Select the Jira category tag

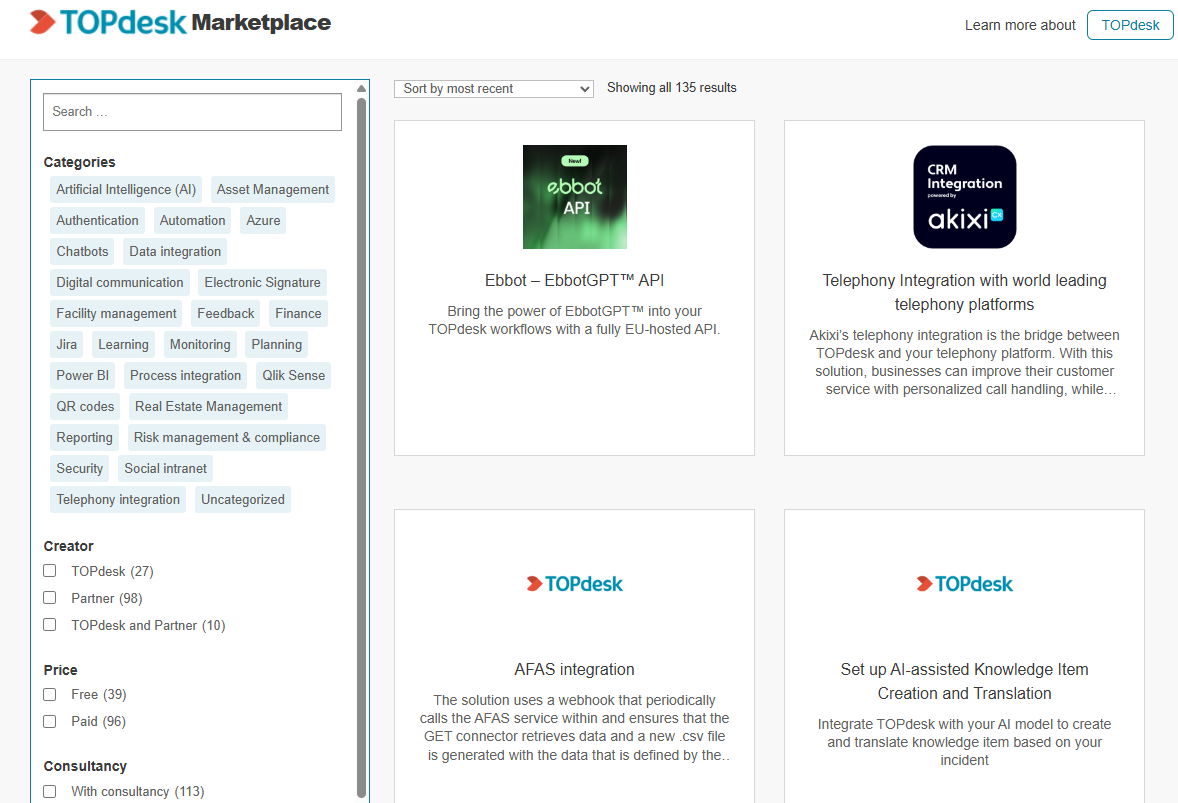pos(67,344)
